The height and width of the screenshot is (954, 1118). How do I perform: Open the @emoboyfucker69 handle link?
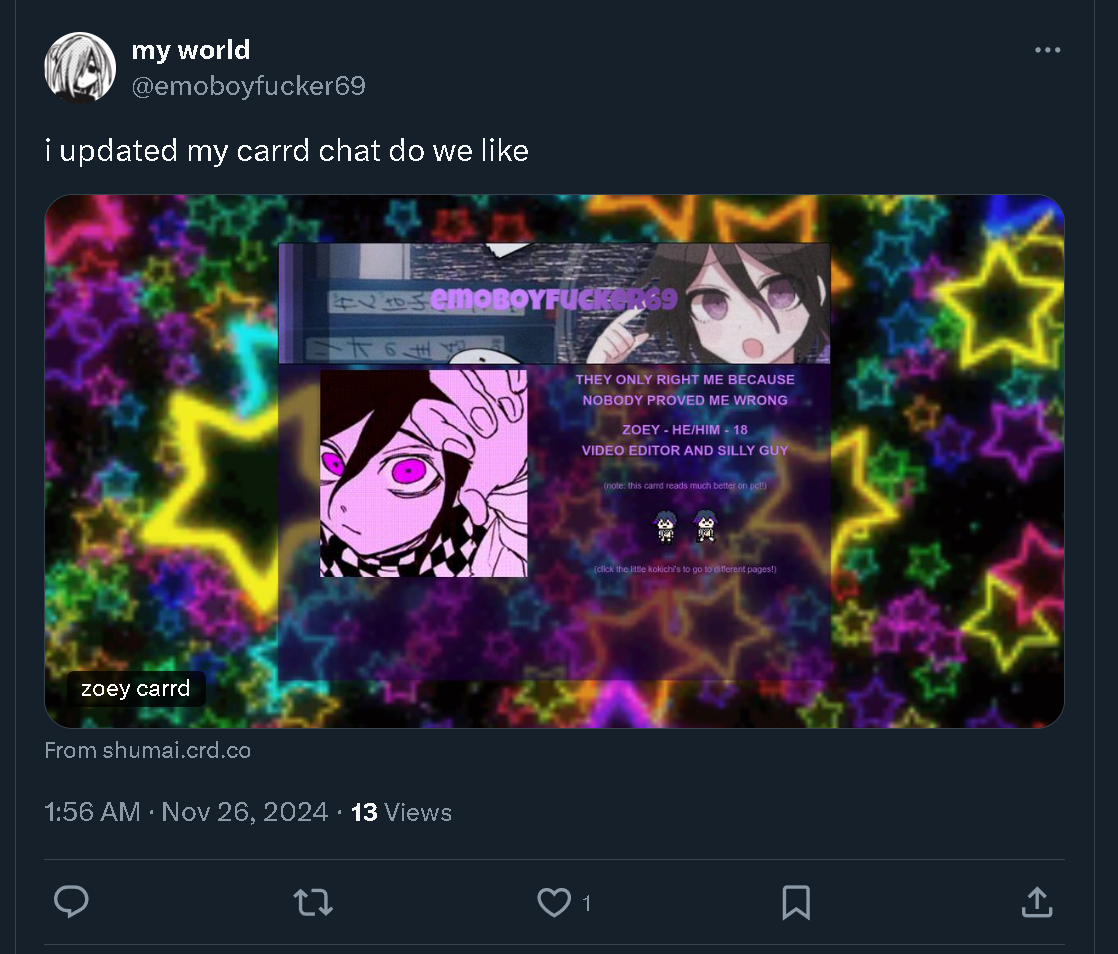click(x=248, y=86)
